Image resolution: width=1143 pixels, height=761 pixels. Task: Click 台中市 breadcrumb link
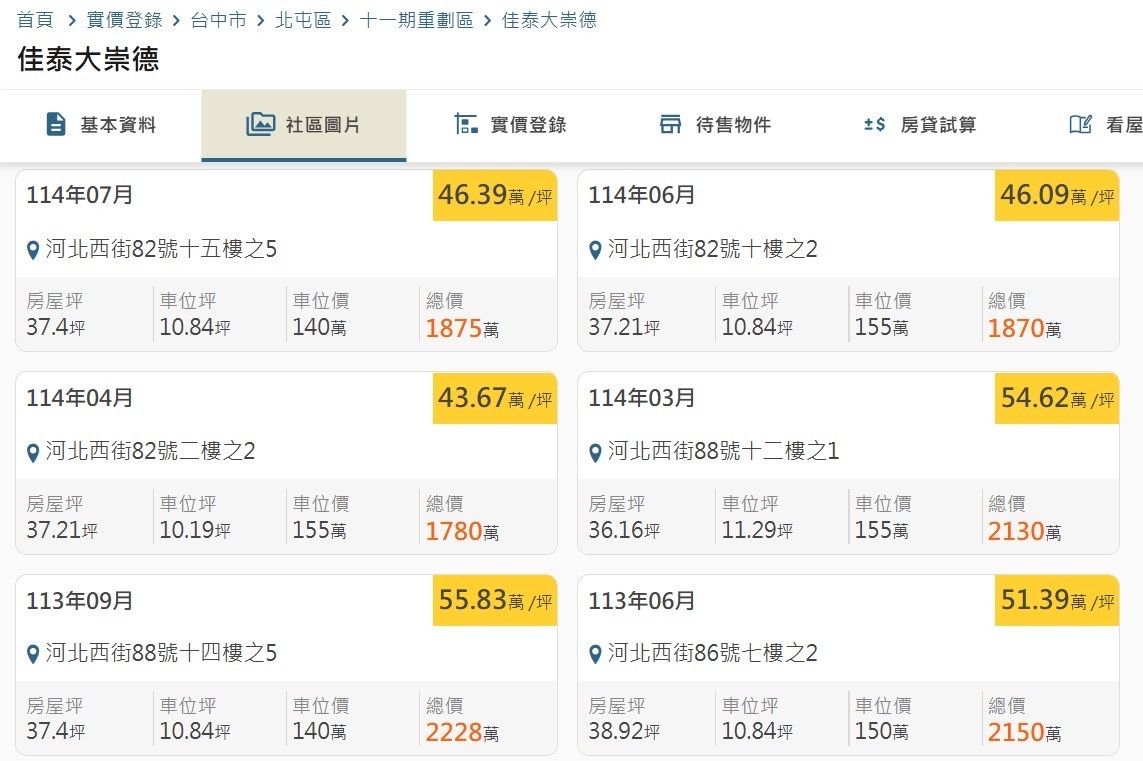218,20
